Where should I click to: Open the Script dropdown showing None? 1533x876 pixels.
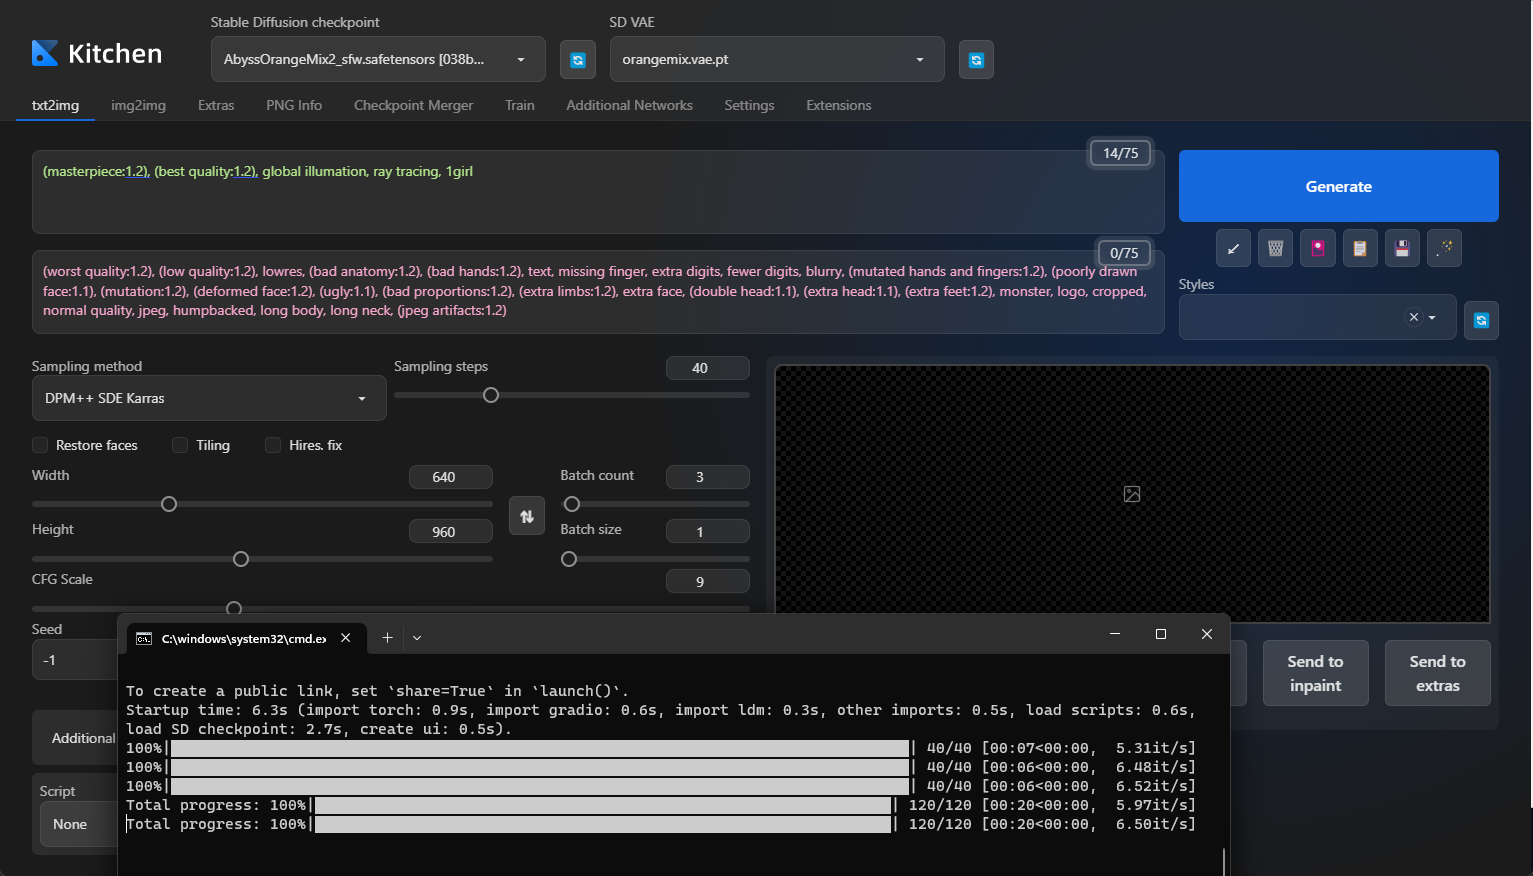pos(78,824)
